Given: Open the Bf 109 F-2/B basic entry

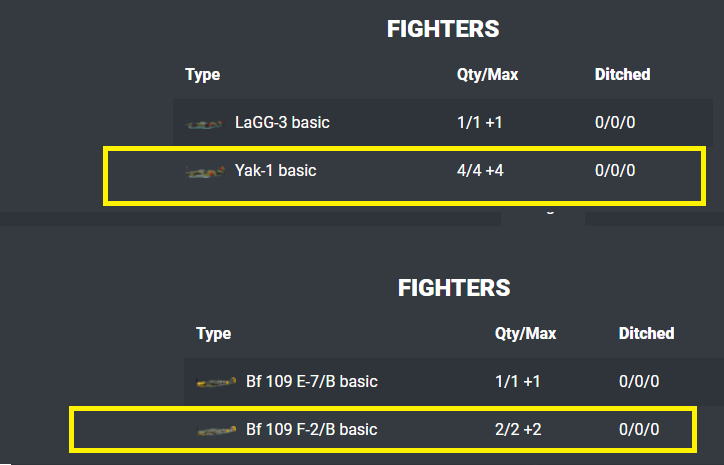Looking at the screenshot, I should point(311,430).
